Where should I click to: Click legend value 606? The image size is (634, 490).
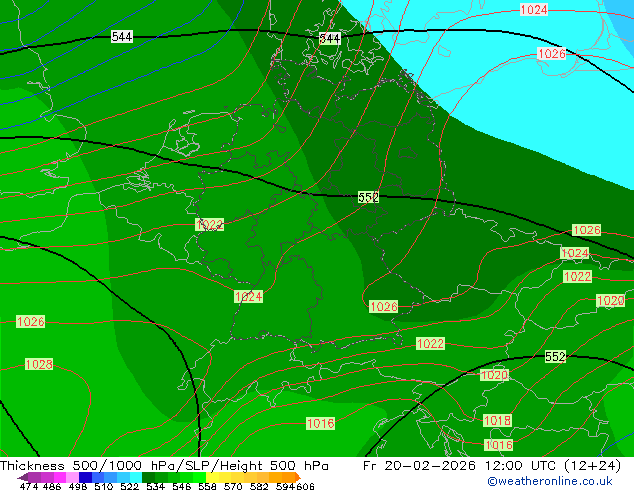[x=305, y=486]
